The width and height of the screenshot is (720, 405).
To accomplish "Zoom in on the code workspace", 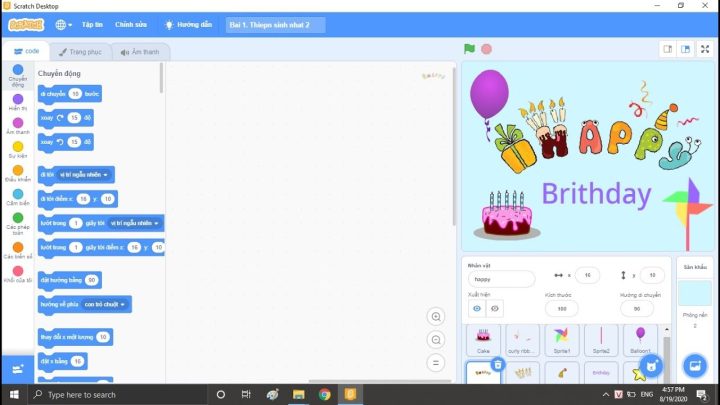I will pos(436,317).
